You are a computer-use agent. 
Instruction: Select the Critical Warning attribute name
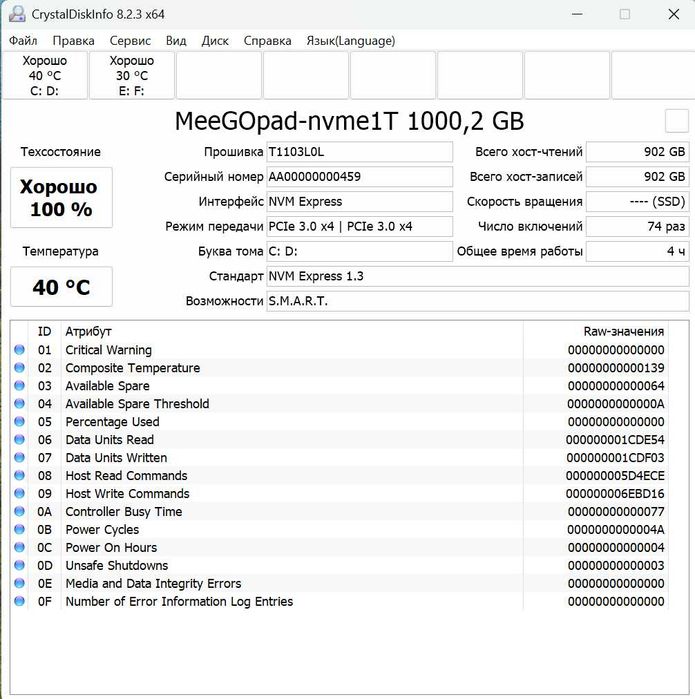[108, 350]
